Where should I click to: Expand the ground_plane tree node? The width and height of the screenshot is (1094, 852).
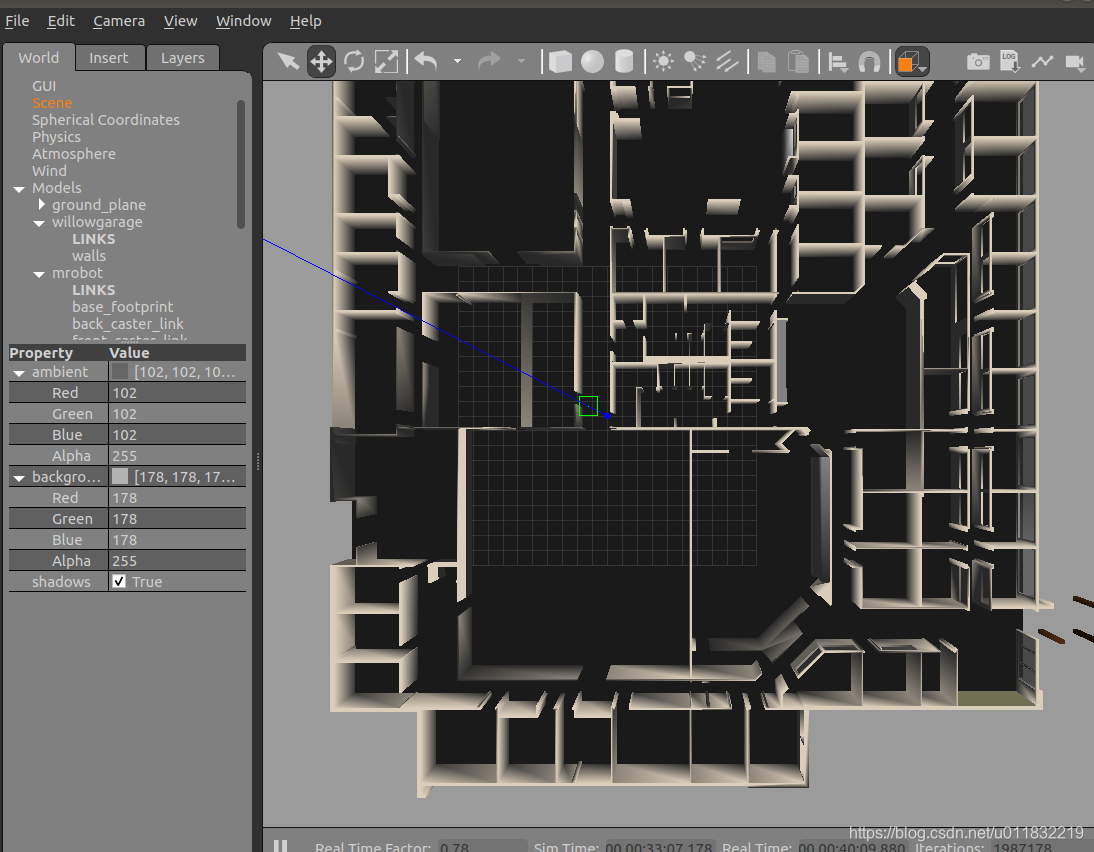click(x=41, y=204)
